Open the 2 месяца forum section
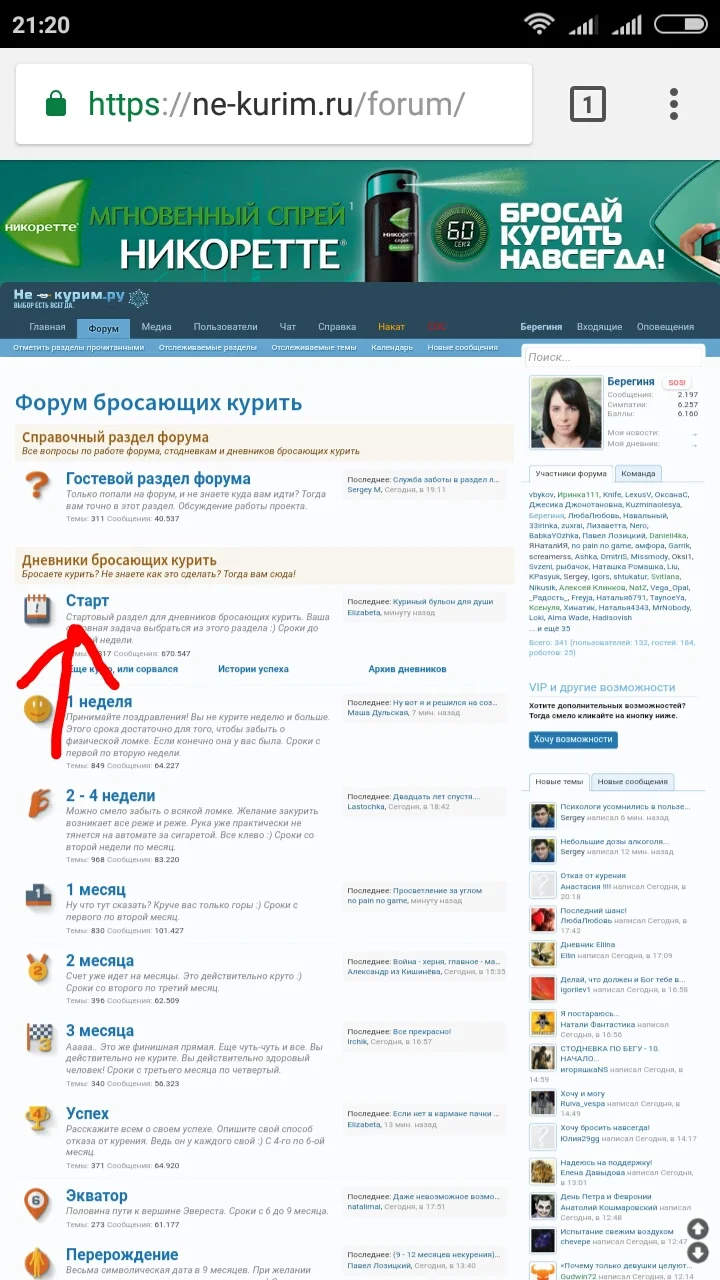This screenshot has width=720, height=1280. click(99, 961)
